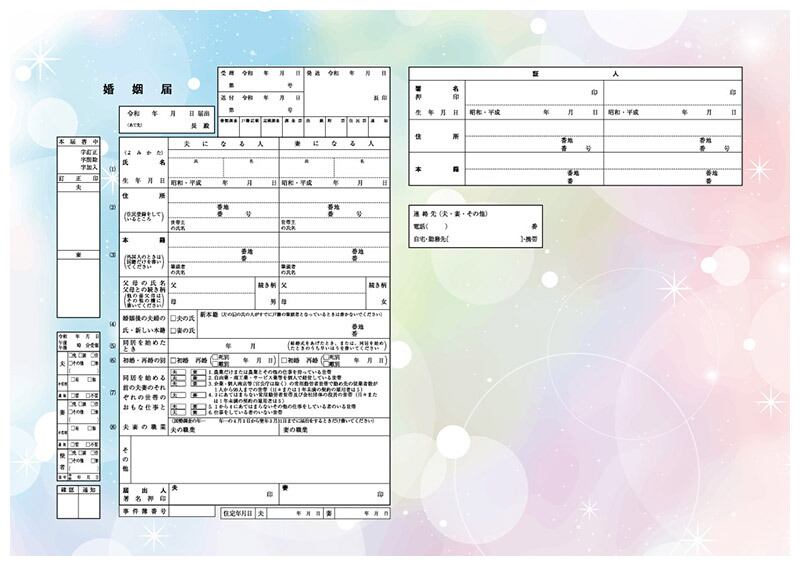Select the 証人 witness section header
Screen dimensions: 800x566
pos(574,74)
